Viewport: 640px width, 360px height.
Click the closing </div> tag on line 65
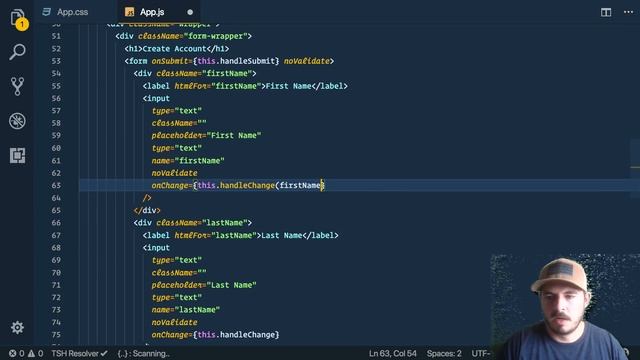tap(147, 210)
